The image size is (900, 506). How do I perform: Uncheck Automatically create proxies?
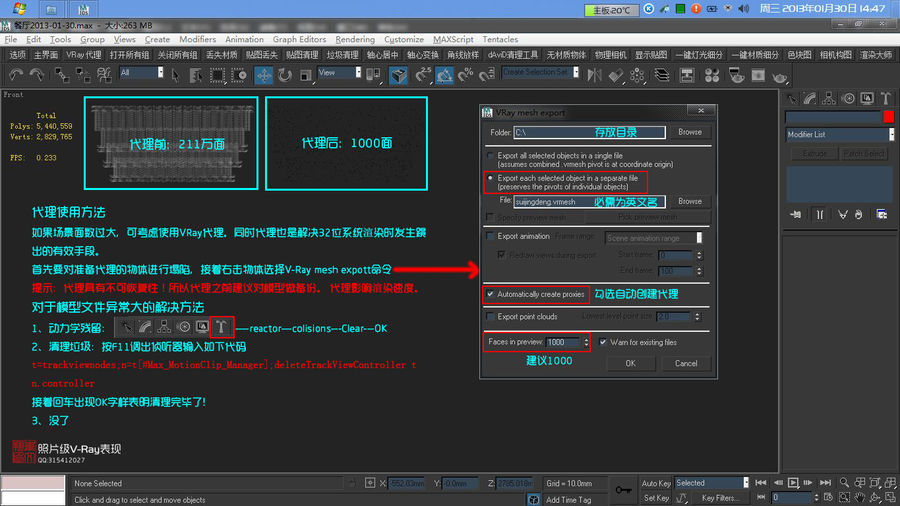coord(490,294)
